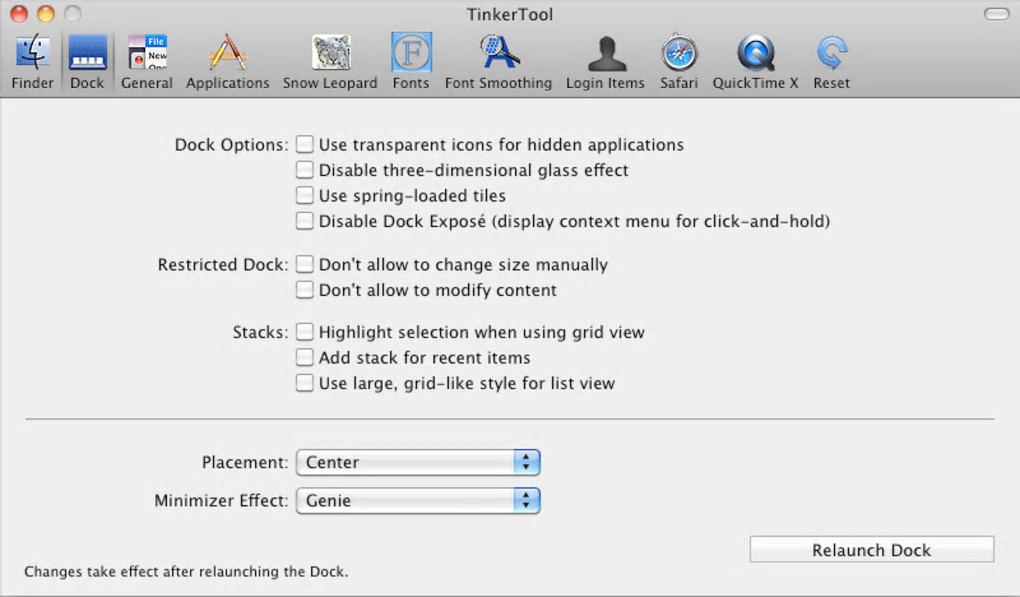The height and width of the screenshot is (597, 1020).
Task: Enable transparent icons for hidden applications
Action: tap(305, 145)
